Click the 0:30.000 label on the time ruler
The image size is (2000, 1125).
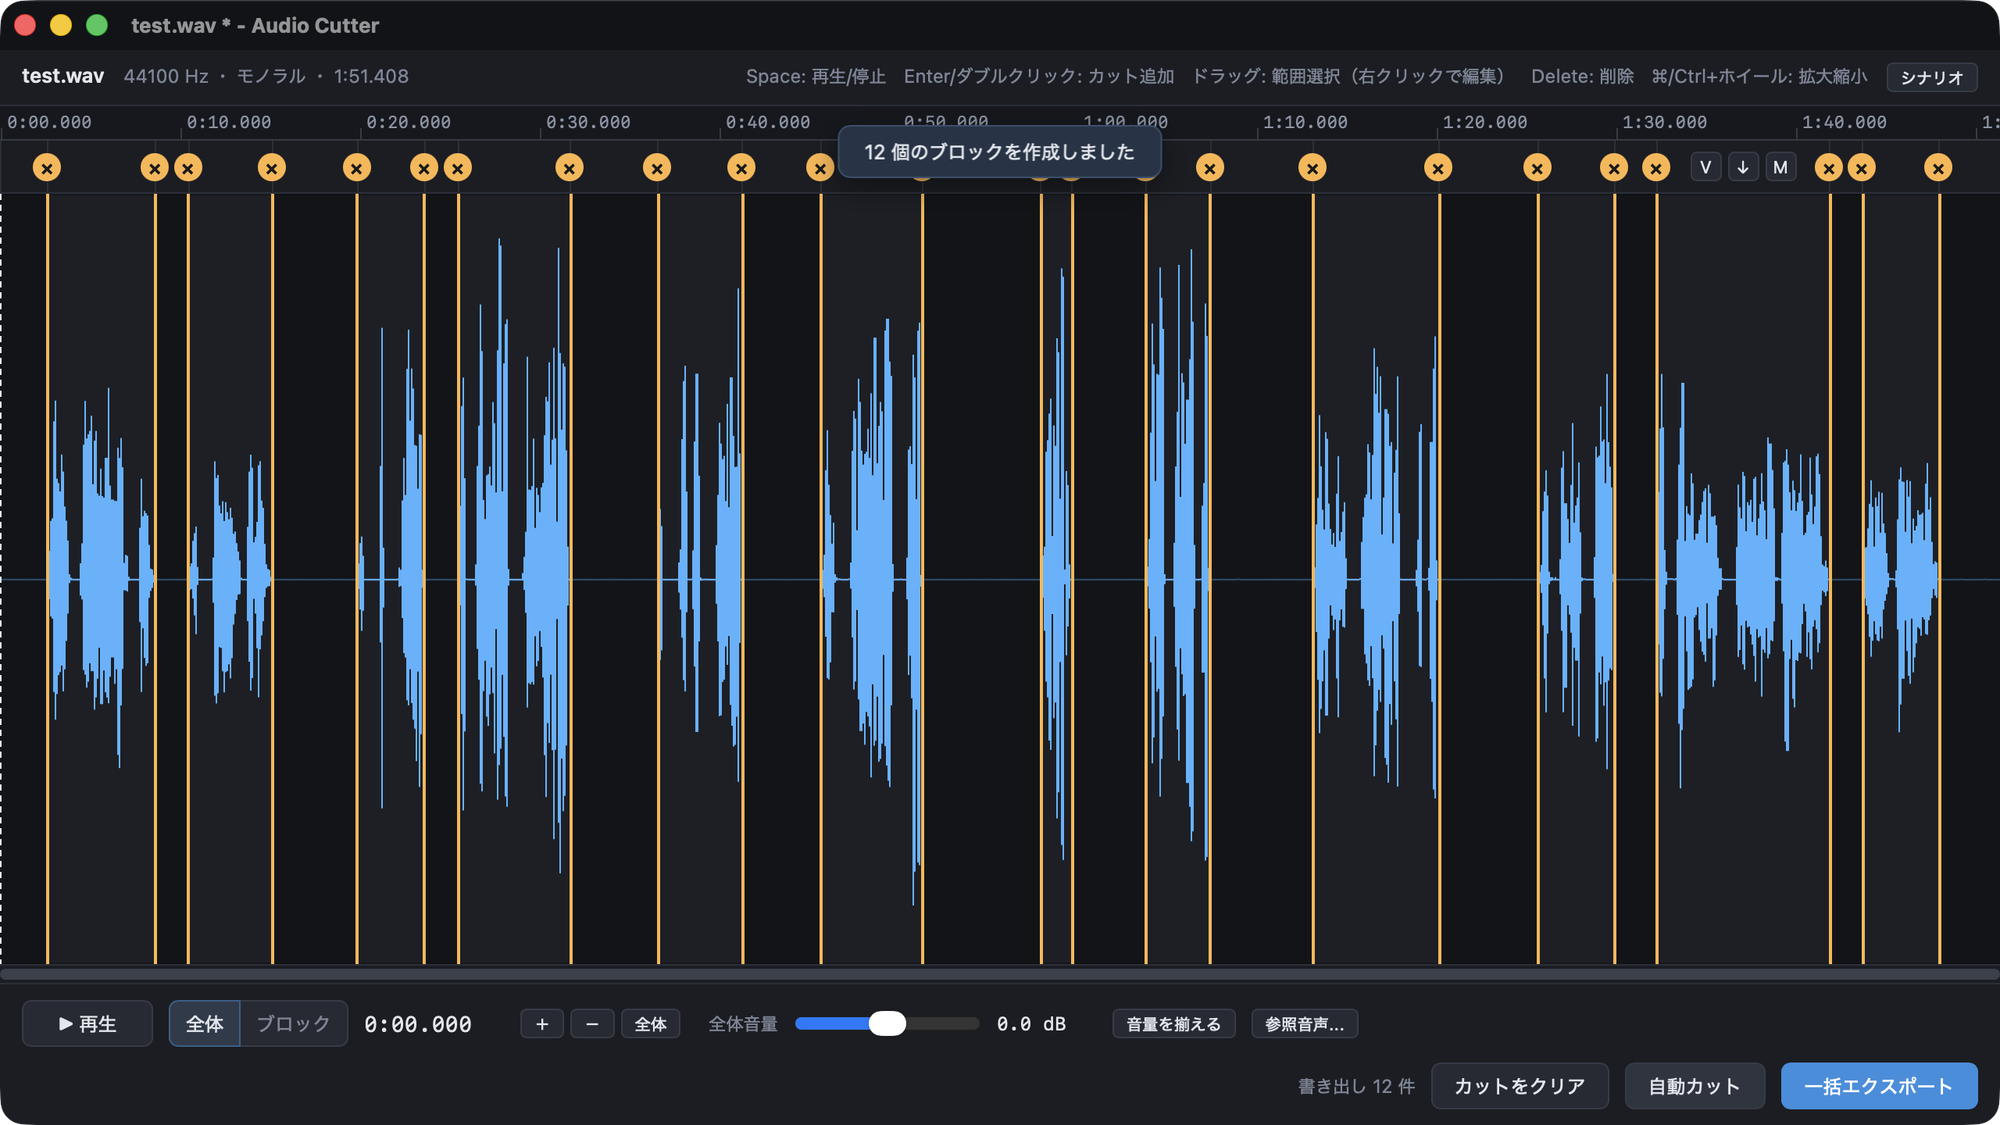(588, 122)
